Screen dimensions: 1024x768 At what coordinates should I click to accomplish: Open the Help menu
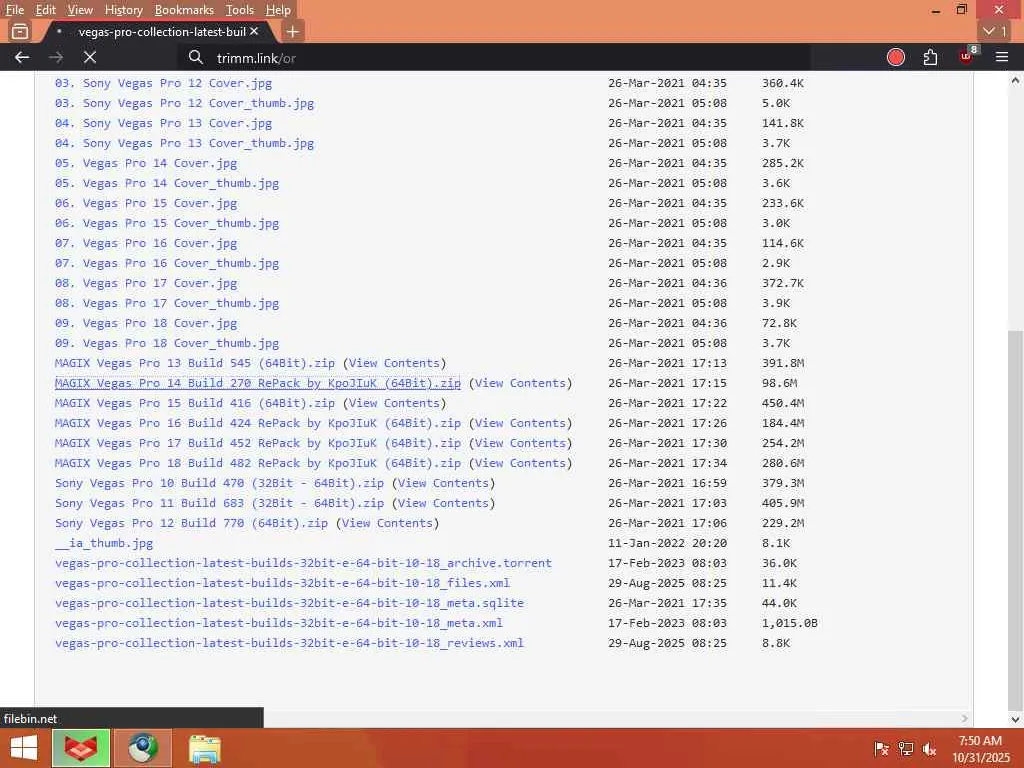click(x=278, y=10)
